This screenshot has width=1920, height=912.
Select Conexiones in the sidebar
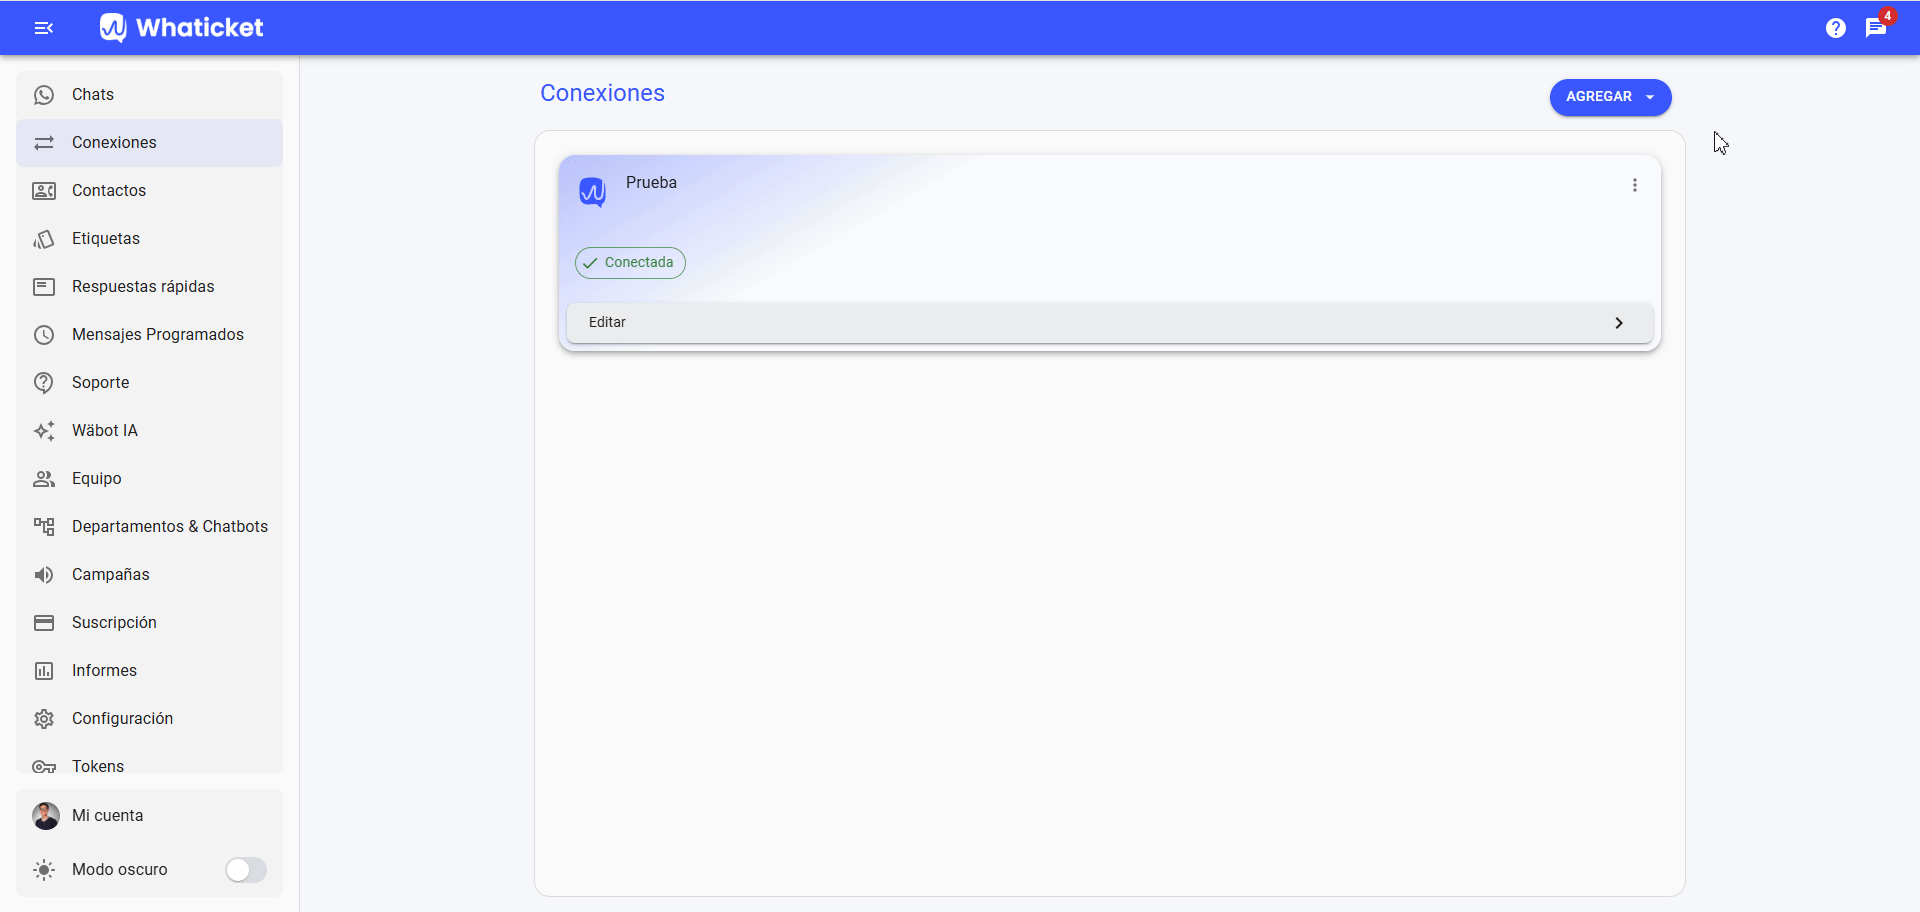click(x=150, y=143)
